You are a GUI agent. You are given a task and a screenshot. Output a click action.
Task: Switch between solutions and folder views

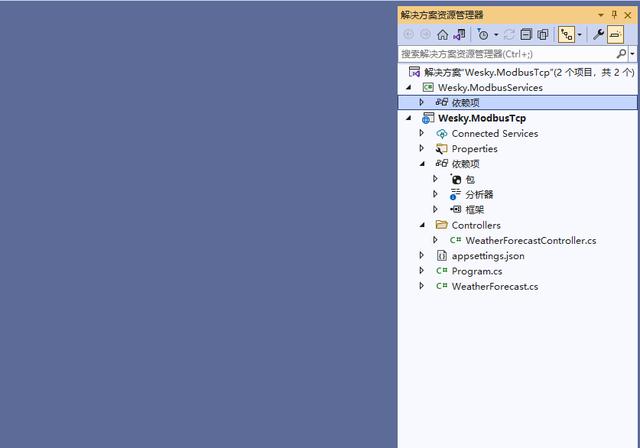(460, 35)
